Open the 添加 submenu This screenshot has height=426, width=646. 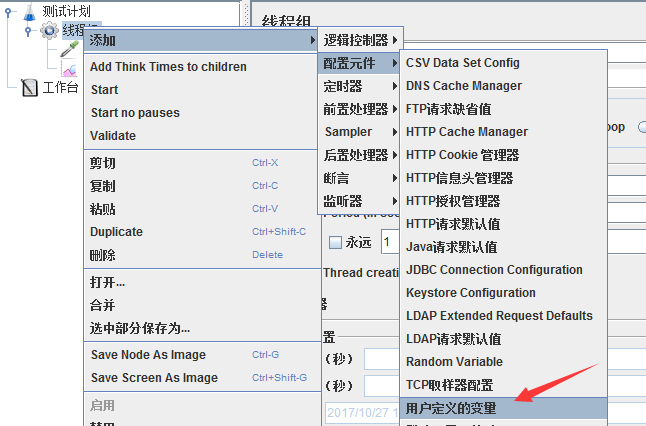tap(201, 40)
